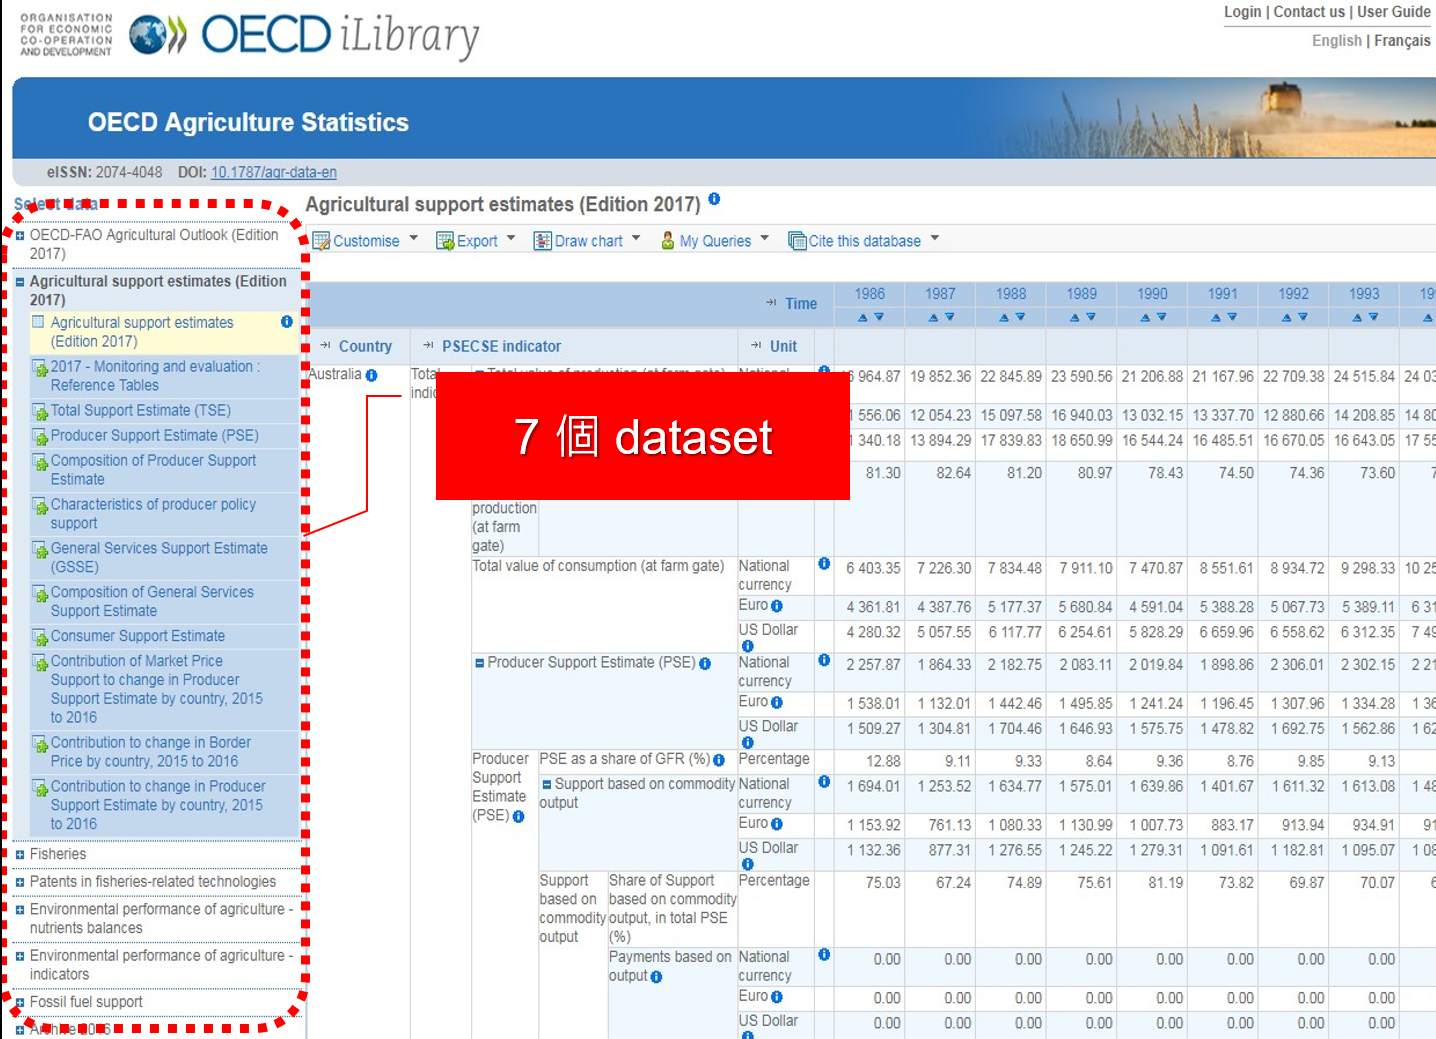This screenshot has height=1039, width=1436.
Task: Click the Export spreadsheet icon
Action: (445, 241)
